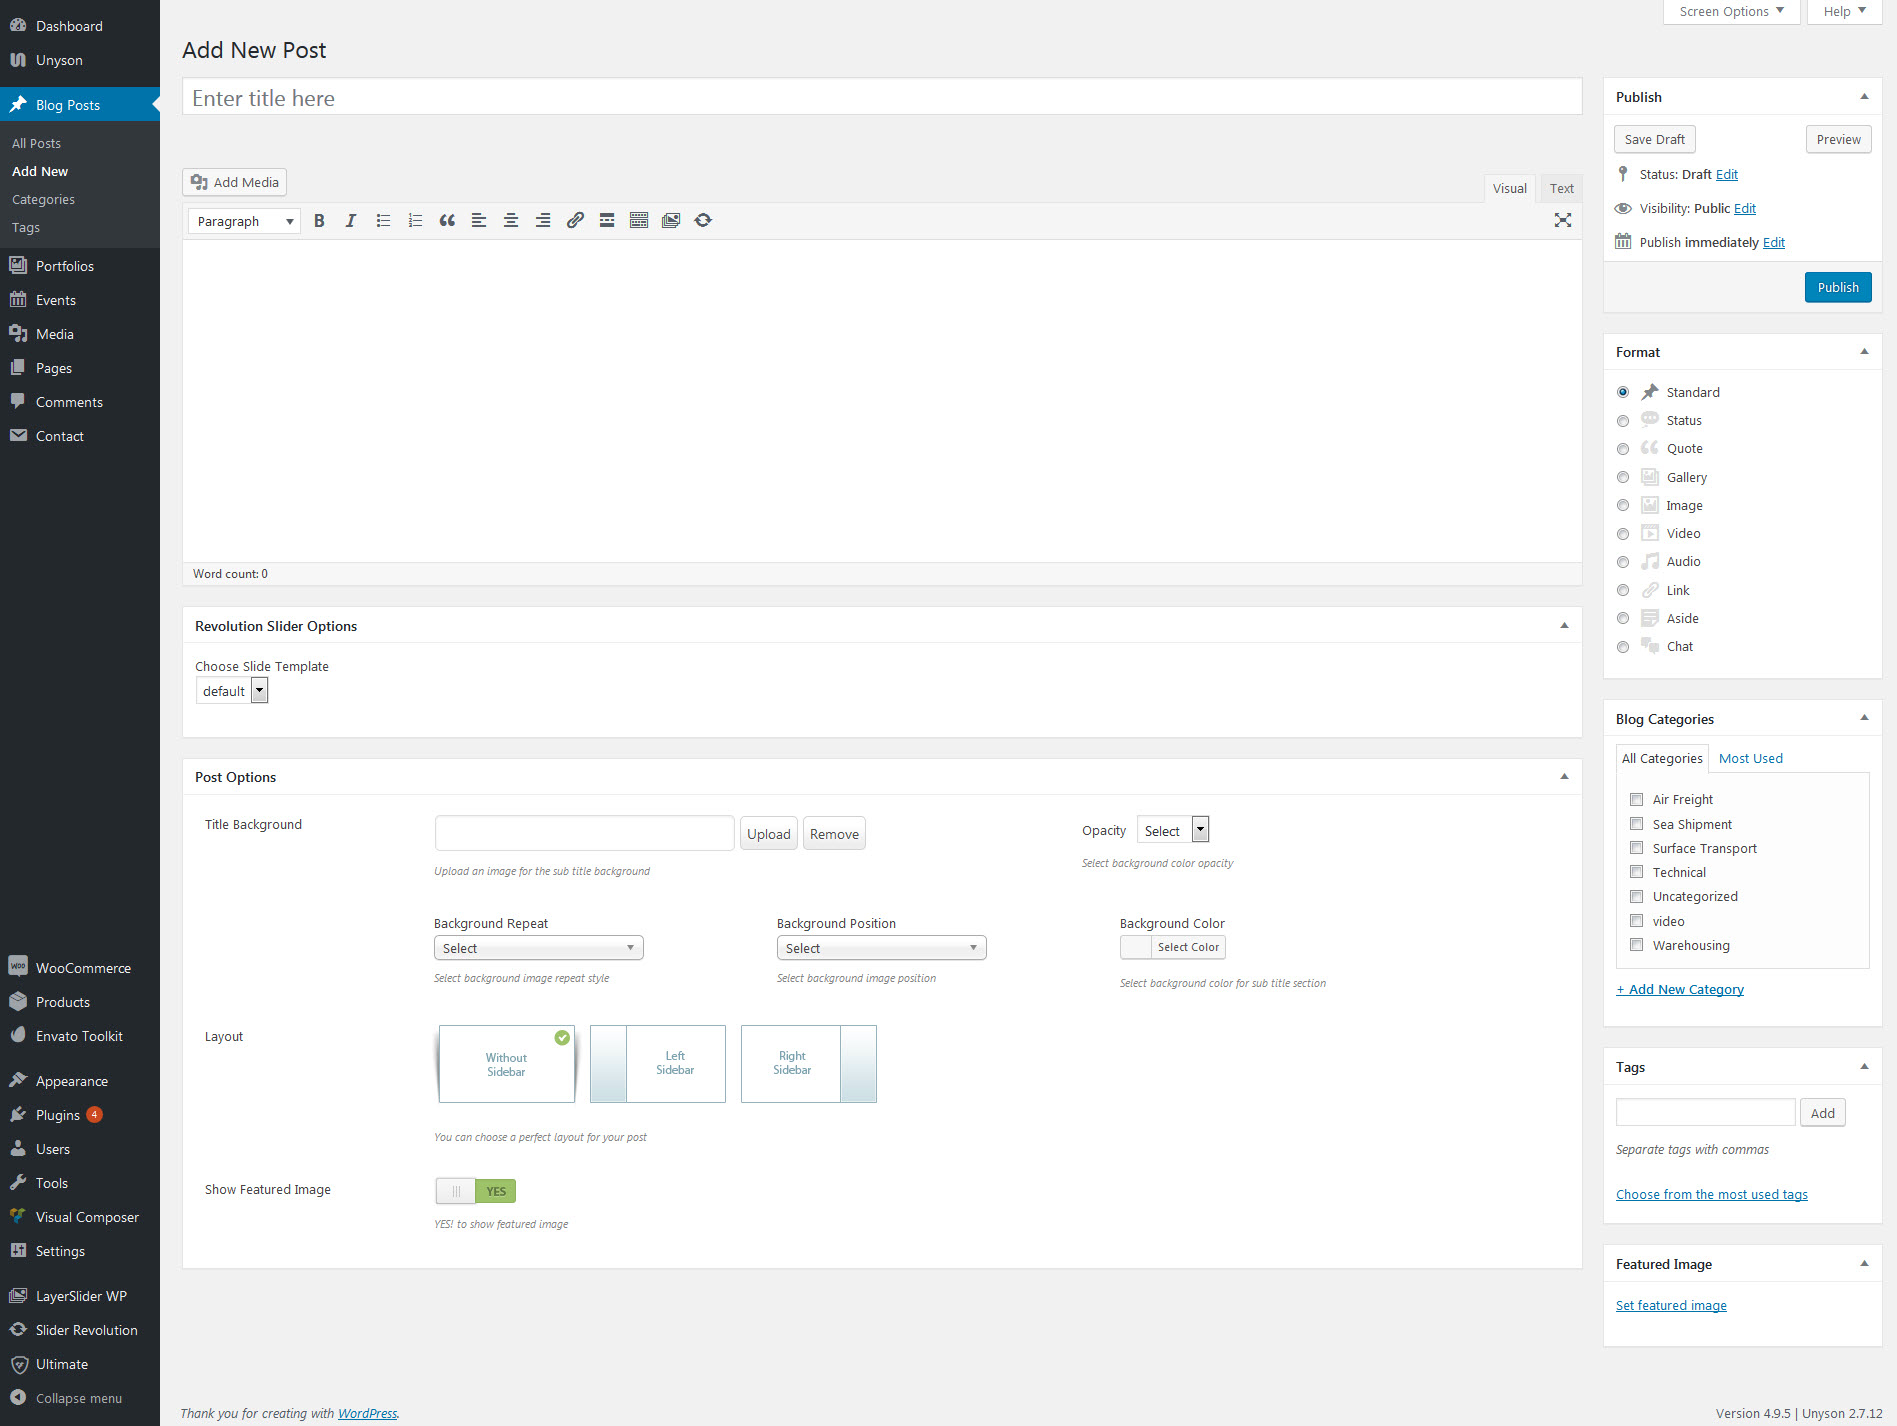
Task: Expand the Screen Options panel
Action: point(1731,11)
